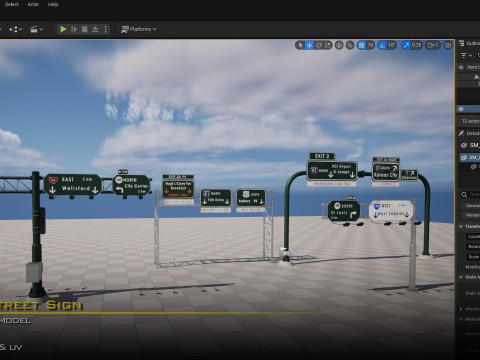Select NORTH City Center sign in viewport
The image size is (480, 360).
pyautogui.click(x=131, y=185)
